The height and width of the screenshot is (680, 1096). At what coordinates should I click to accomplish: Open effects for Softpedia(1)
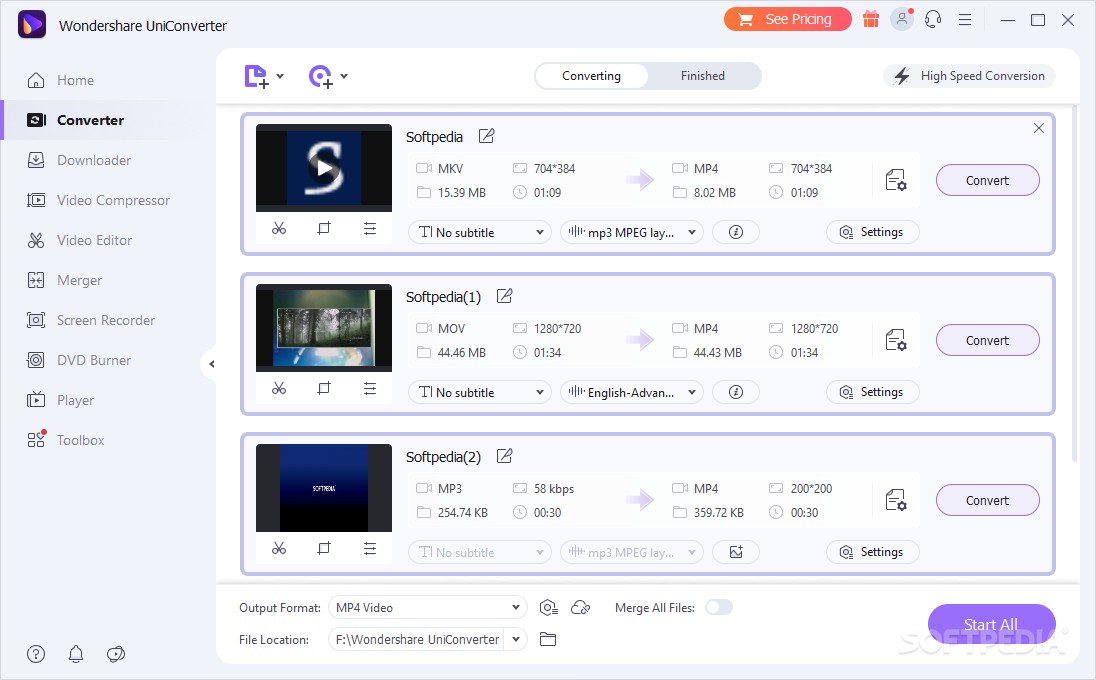click(370, 389)
